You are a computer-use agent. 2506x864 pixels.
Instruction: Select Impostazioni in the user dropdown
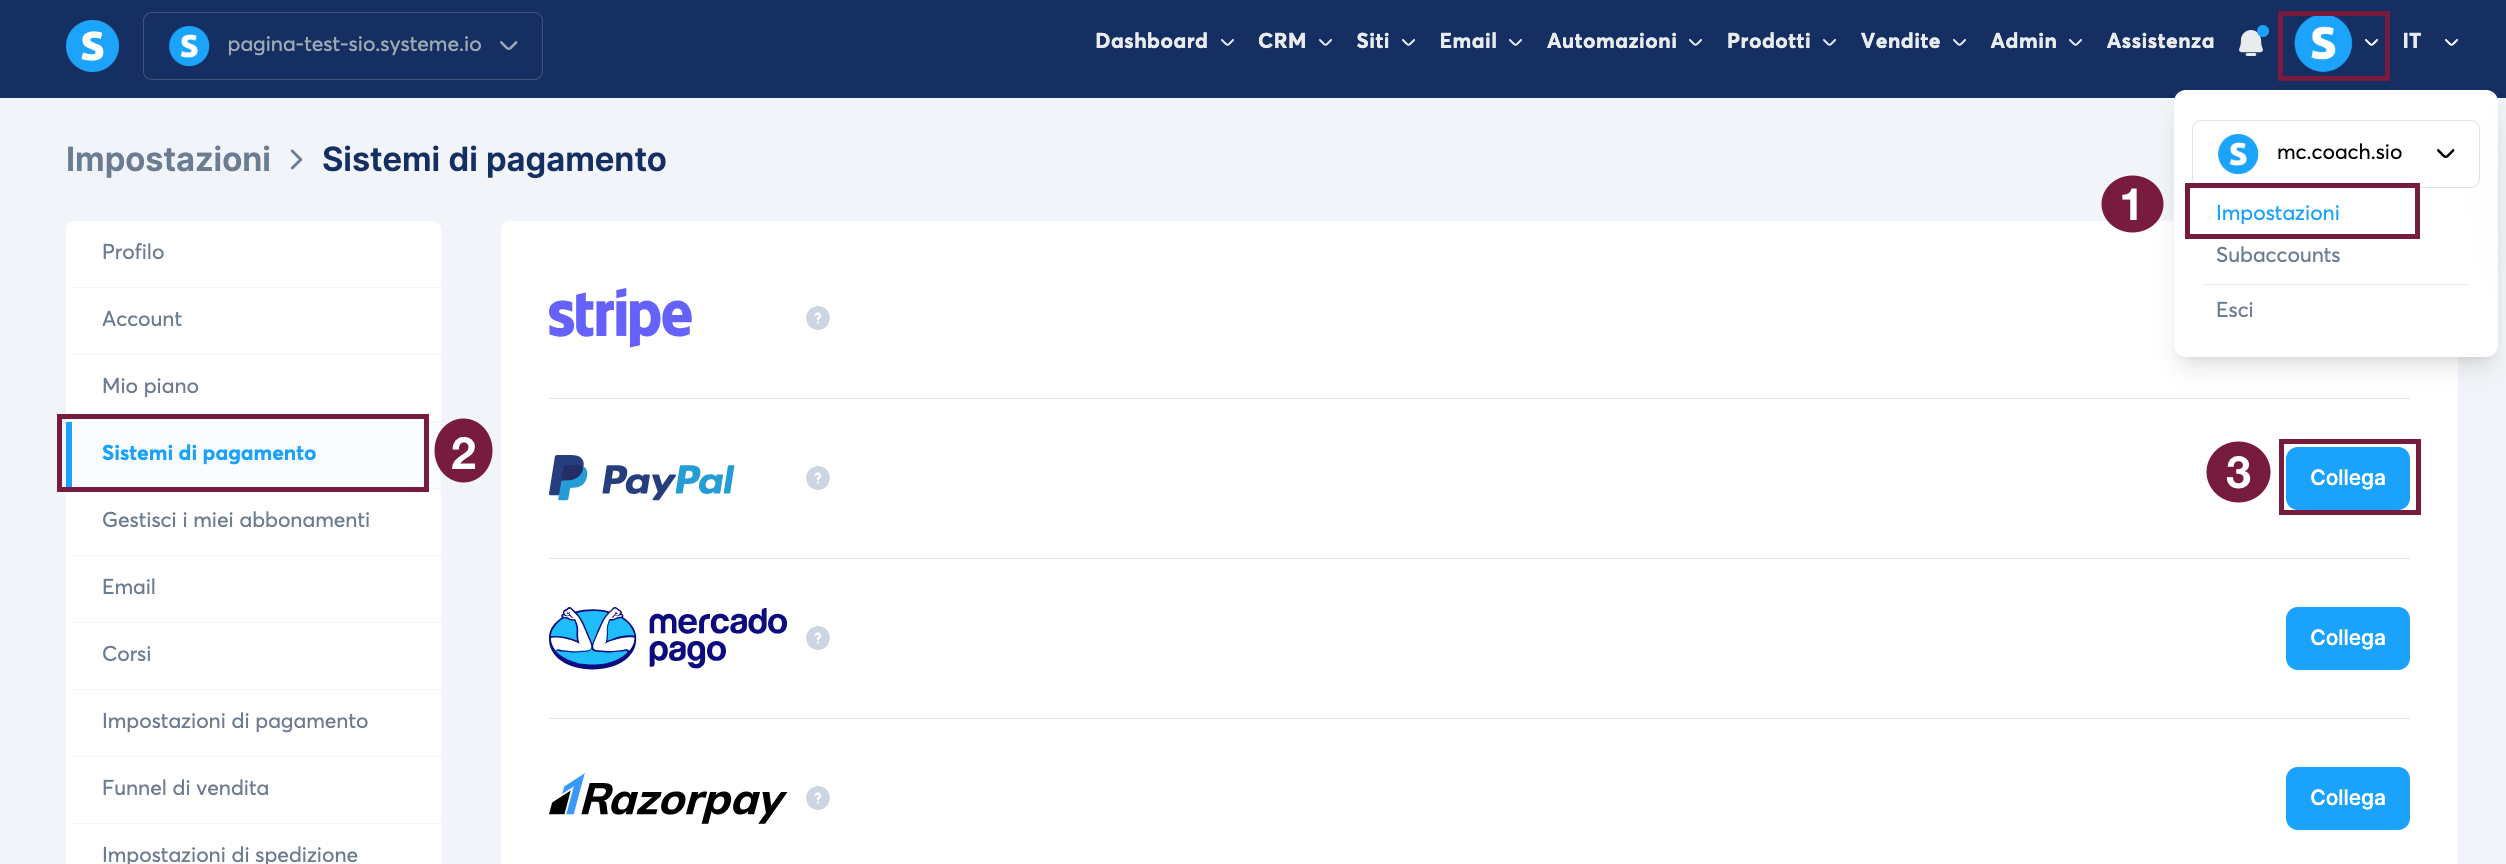coord(2277,213)
